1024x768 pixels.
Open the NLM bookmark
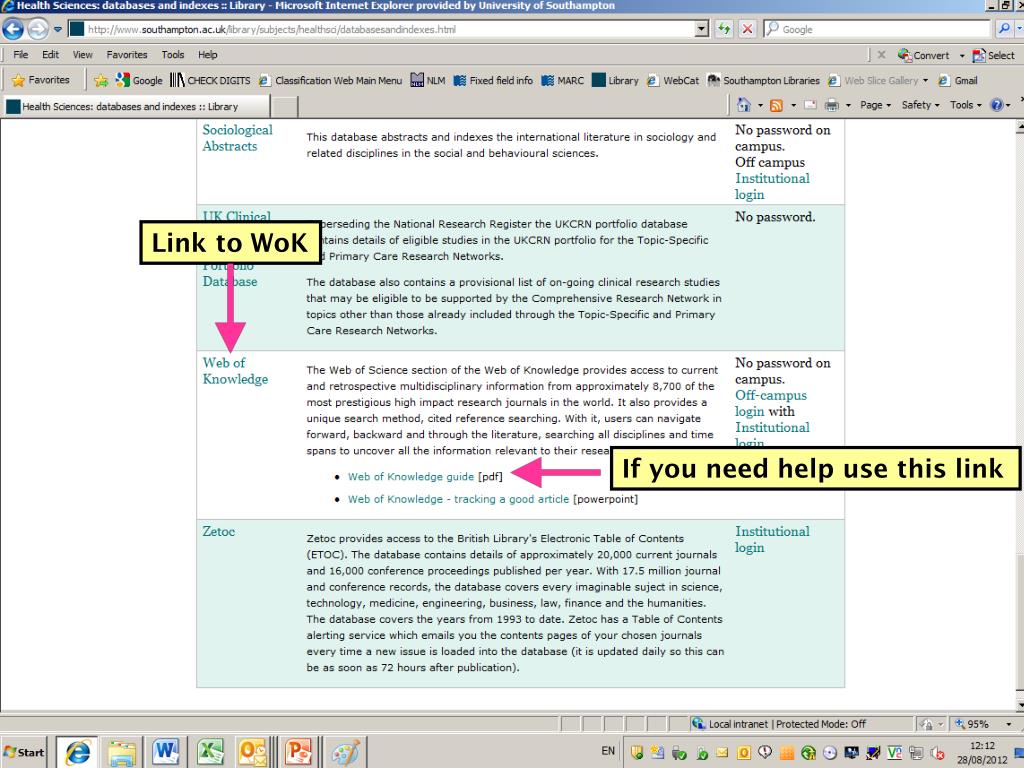pos(428,80)
